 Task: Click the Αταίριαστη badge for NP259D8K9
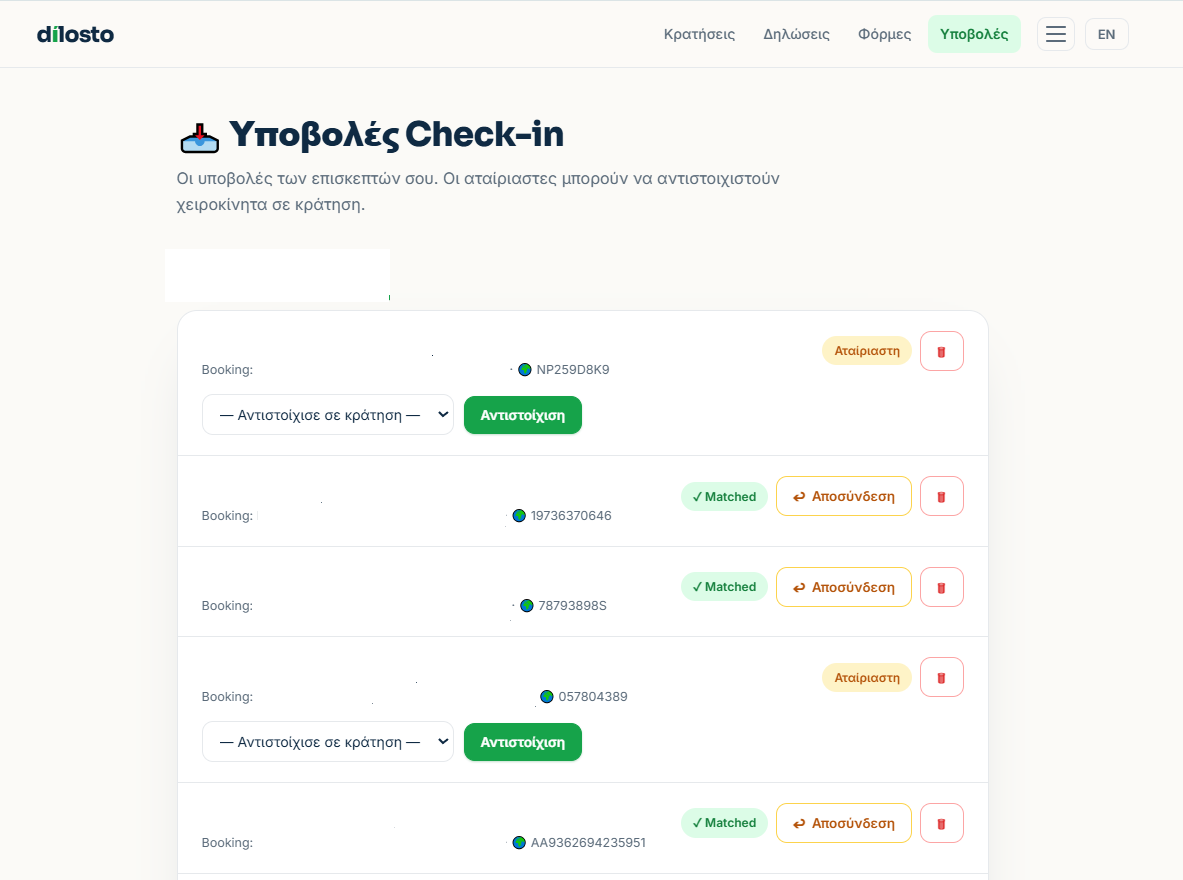click(x=867, y=351)
